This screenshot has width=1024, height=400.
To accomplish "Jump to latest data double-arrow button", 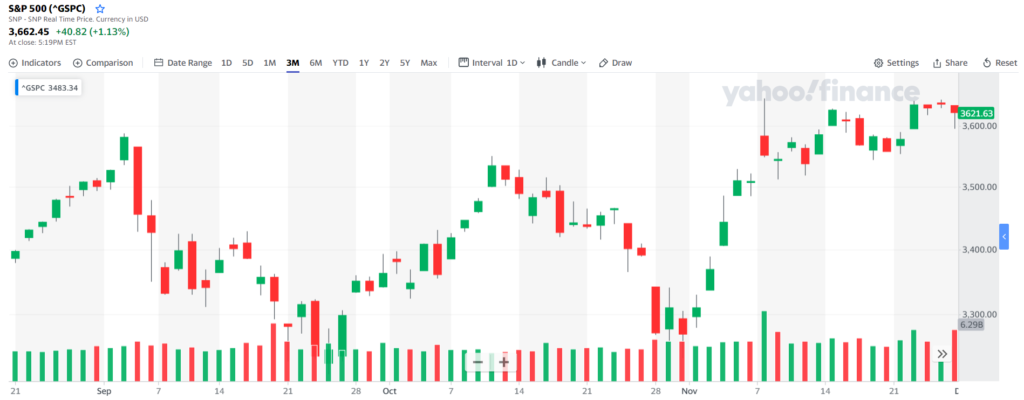I will pos(942,354).
